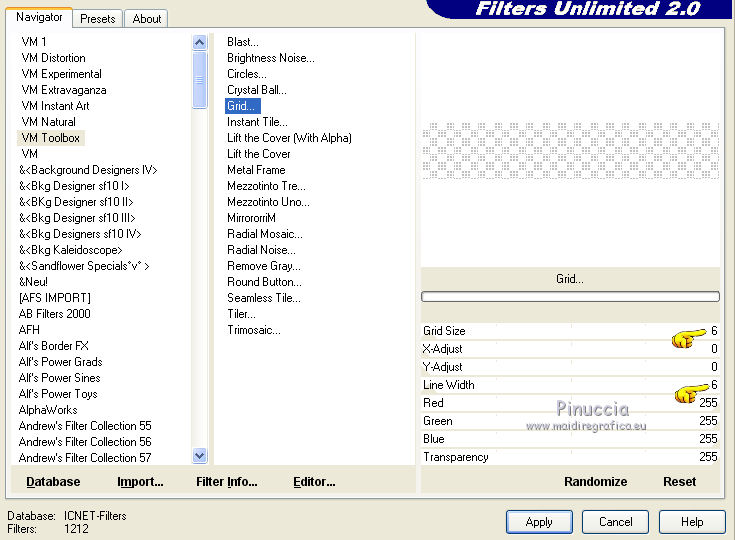This screenshot has width=735, height=540.
Task: Select the AFS IMPORT category
Action: point(54,298)
